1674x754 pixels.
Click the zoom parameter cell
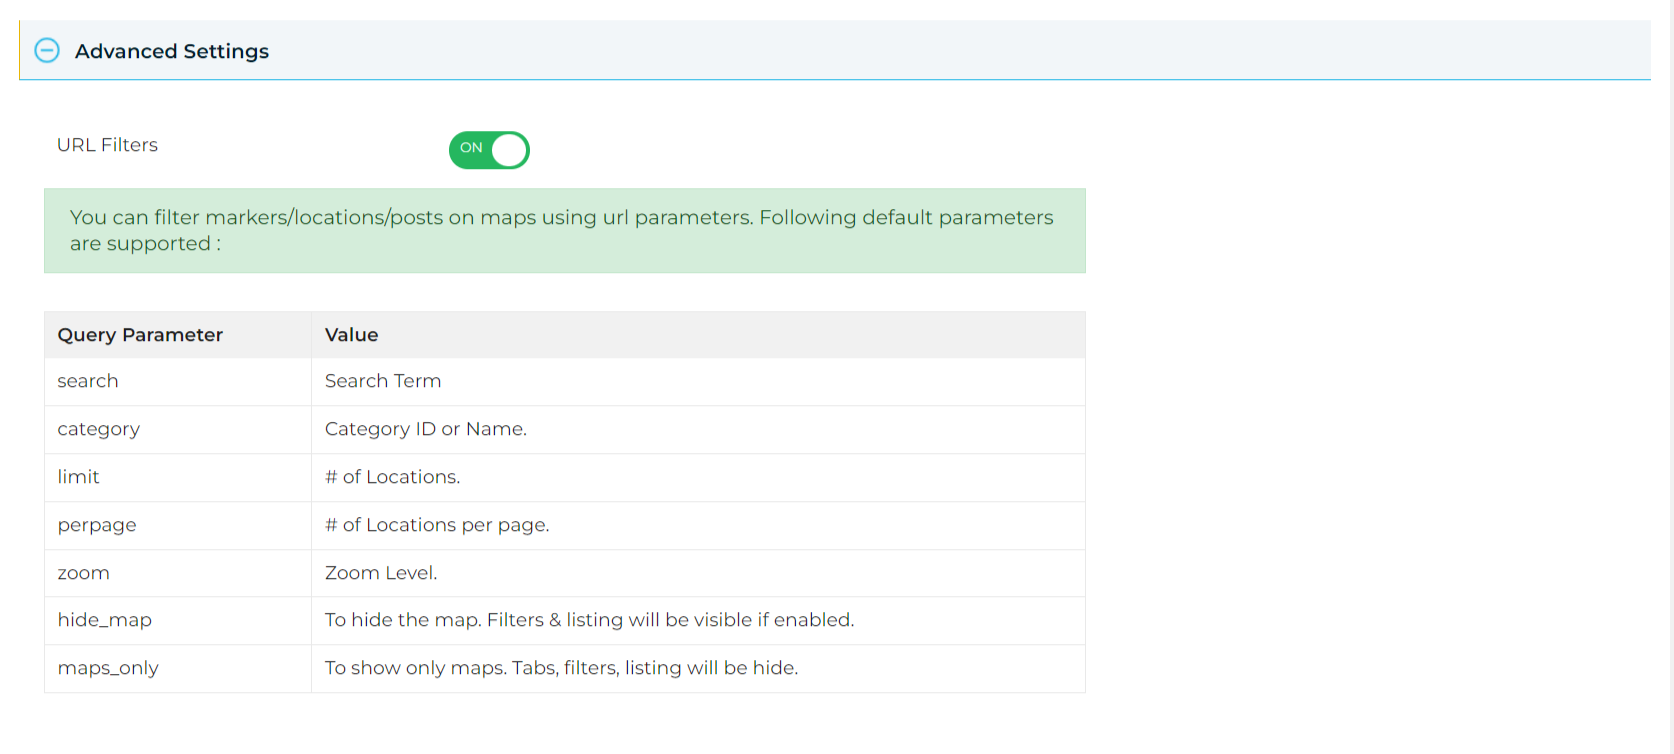[x=178, y=573]
